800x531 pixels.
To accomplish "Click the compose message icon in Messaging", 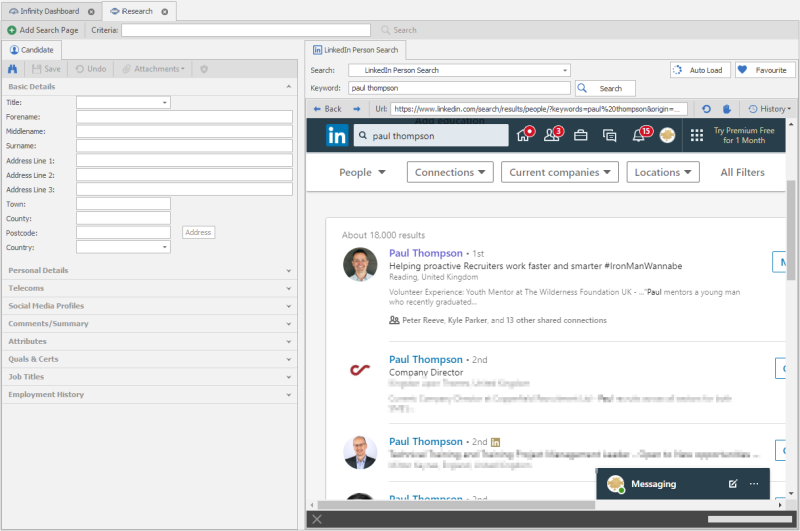I will click(733, 484).
